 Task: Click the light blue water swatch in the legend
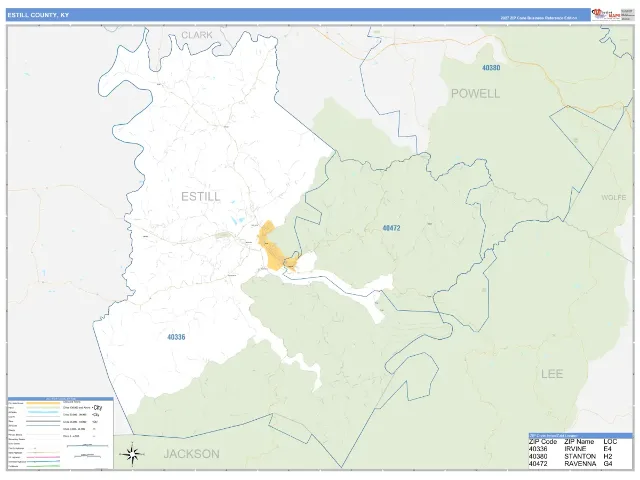(43, 412)
